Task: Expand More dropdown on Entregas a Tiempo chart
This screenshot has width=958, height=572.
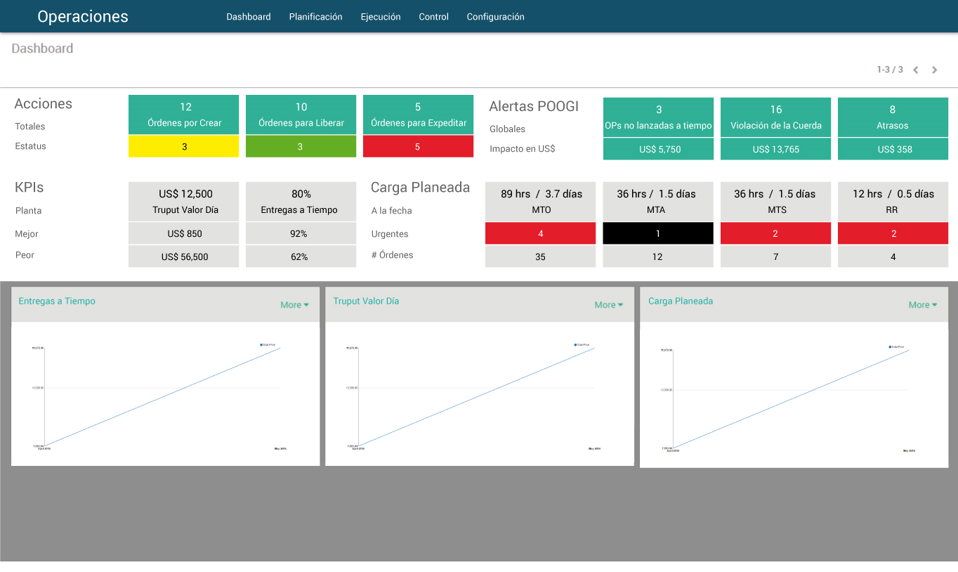Action: (294, 304)
